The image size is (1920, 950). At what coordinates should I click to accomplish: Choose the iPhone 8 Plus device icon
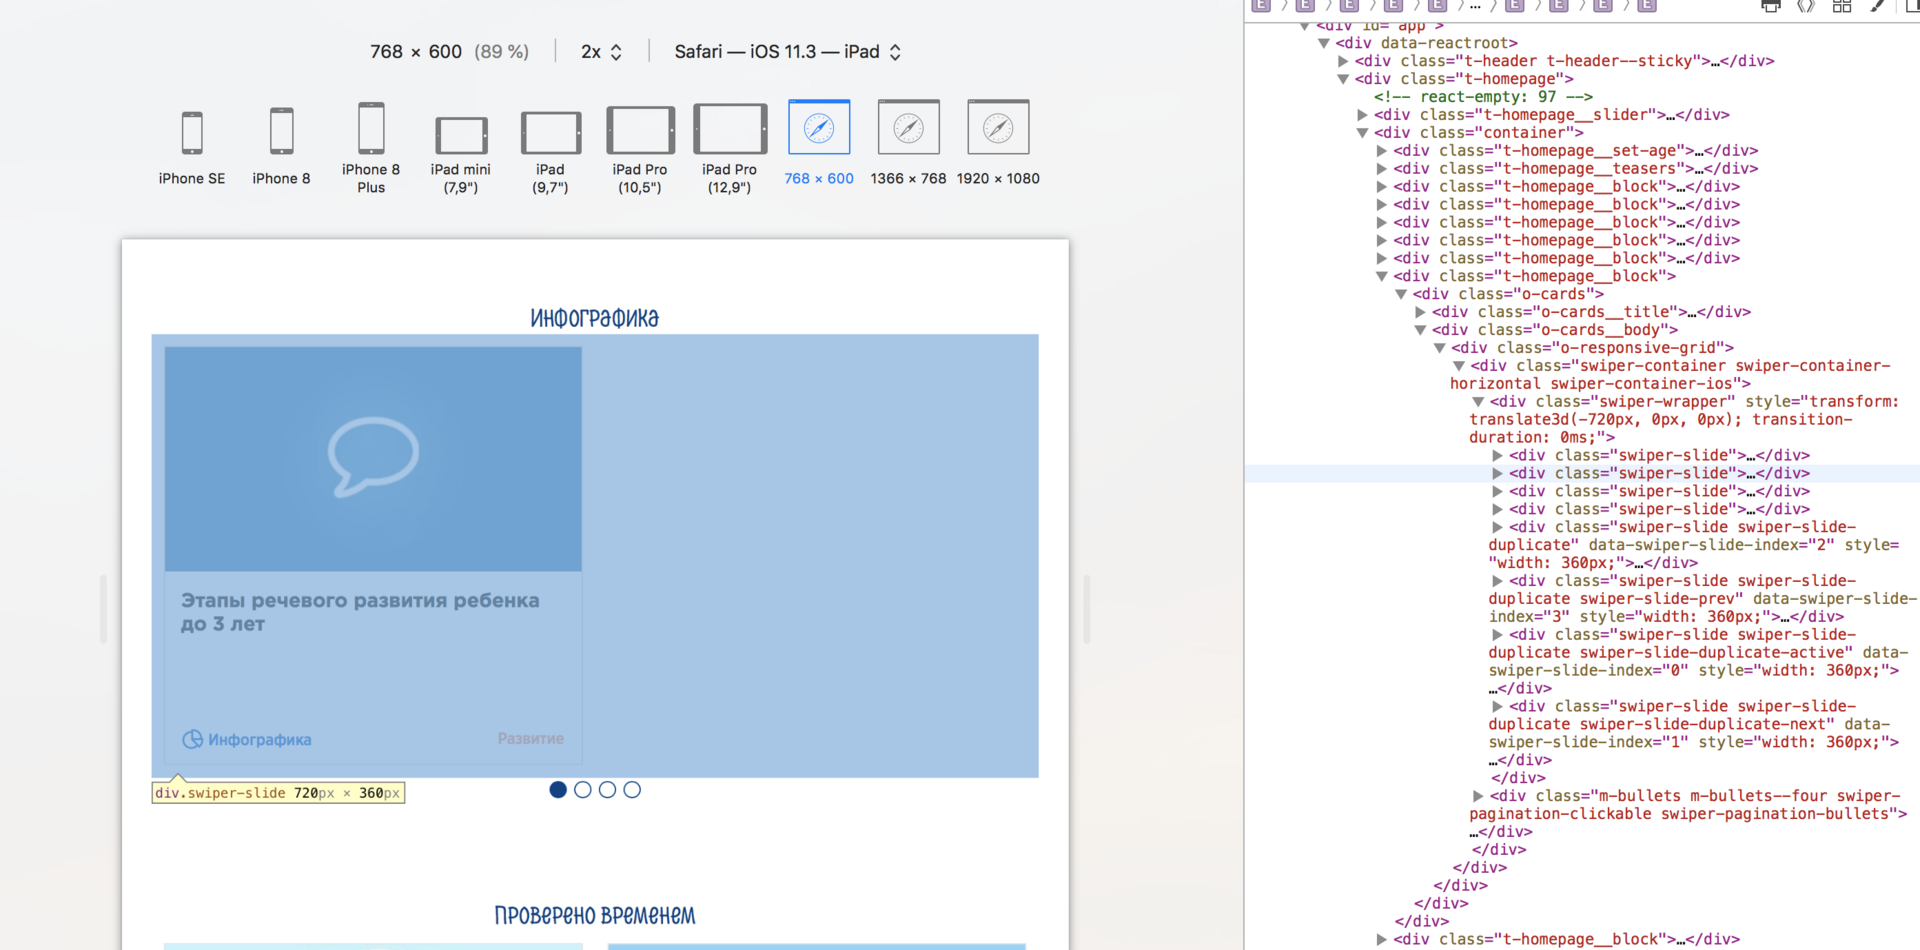371,128
